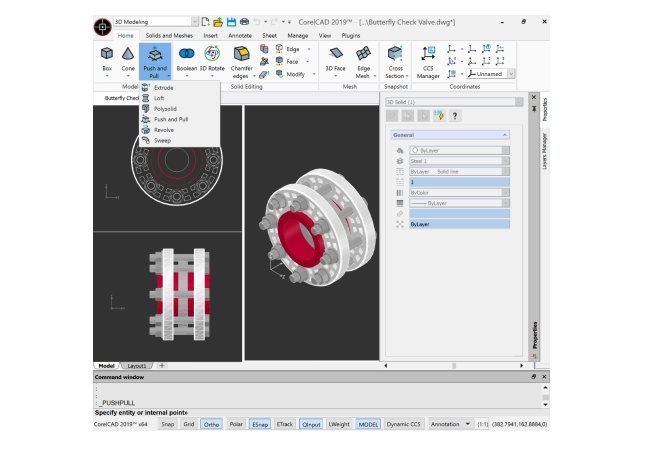
Task: Print the drawing using the printer icon
Action: click(244, 22)
